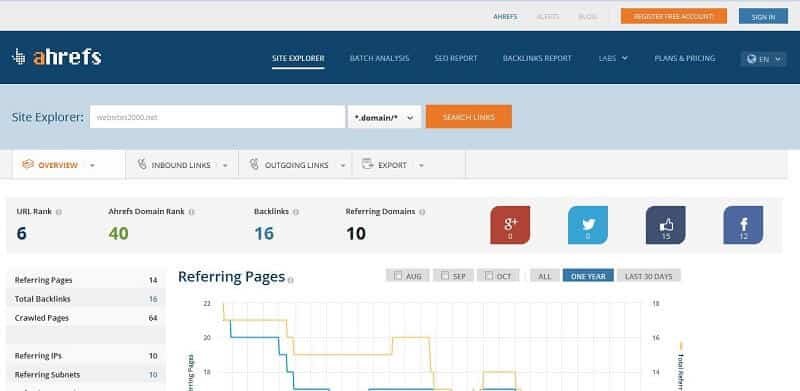Viewport: 800px width, 391px height.
Task: Open the EN language selector arrow
Action: pyautogui.click(x=778, y=59)
